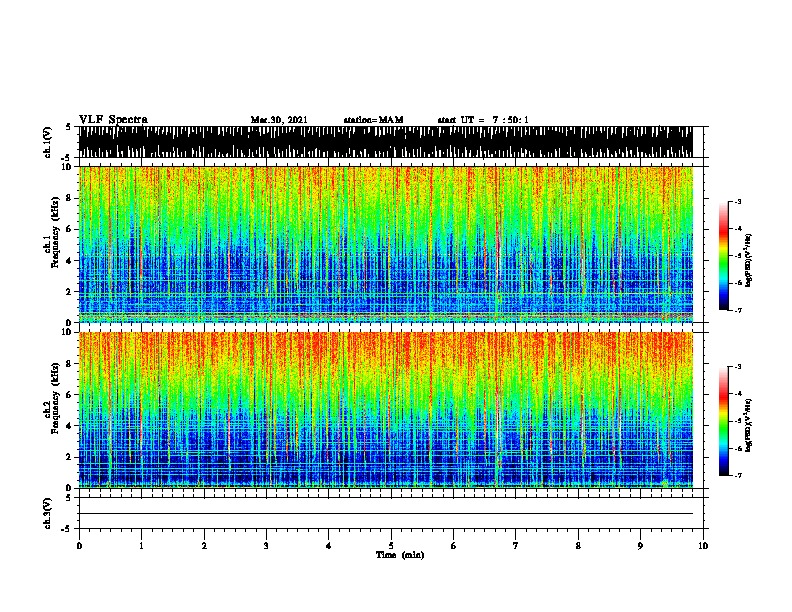Image resolution: width=792 pixels, height=612 pixels.
Task: Click the "10" kHz tick on the ch.2 spectrogram axis
Action: coord(67,332)
